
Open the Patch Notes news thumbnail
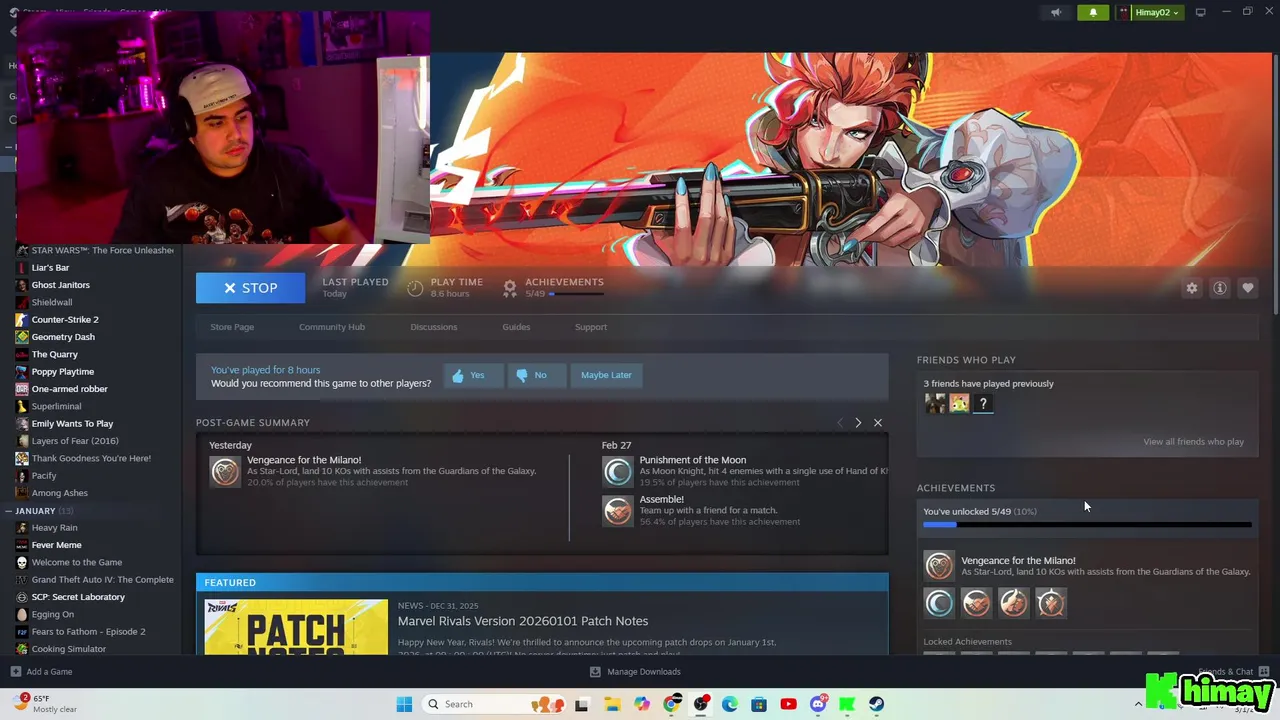(x=296, y=627)
